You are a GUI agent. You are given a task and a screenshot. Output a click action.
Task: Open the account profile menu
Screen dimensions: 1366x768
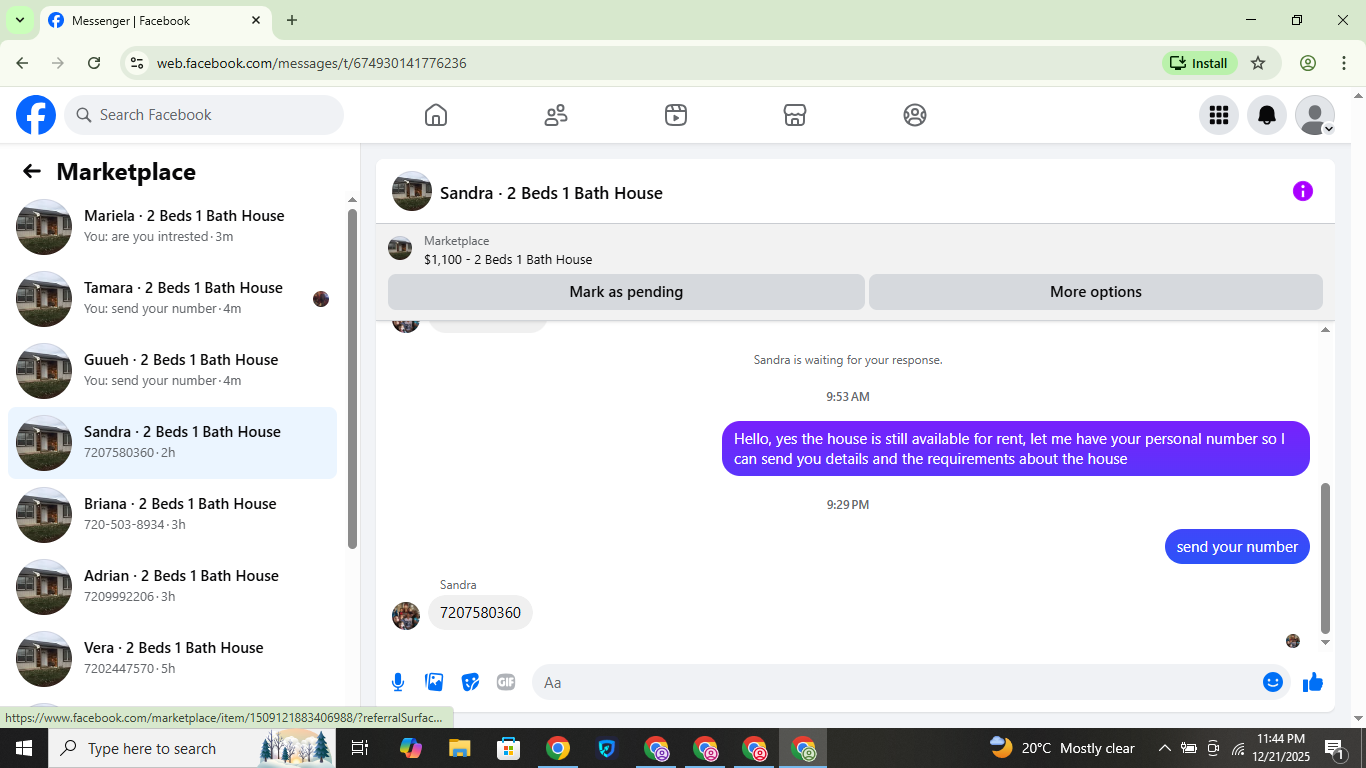1315,115
